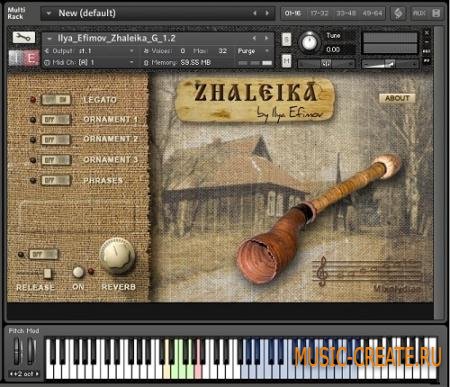Collapse the instrument name dropdown arrow
450x387 pixels.
pos(49,39)
